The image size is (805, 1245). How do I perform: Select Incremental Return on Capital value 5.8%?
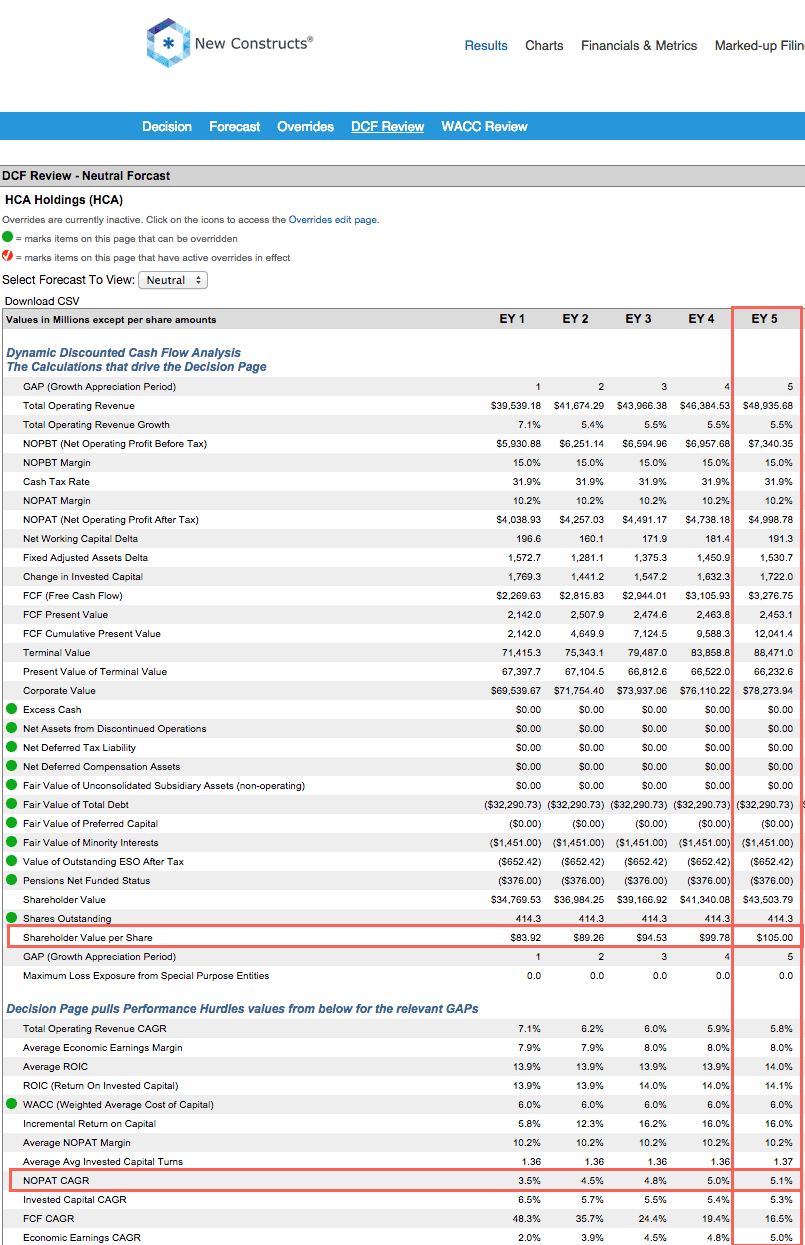click(x=530, y=1124)
